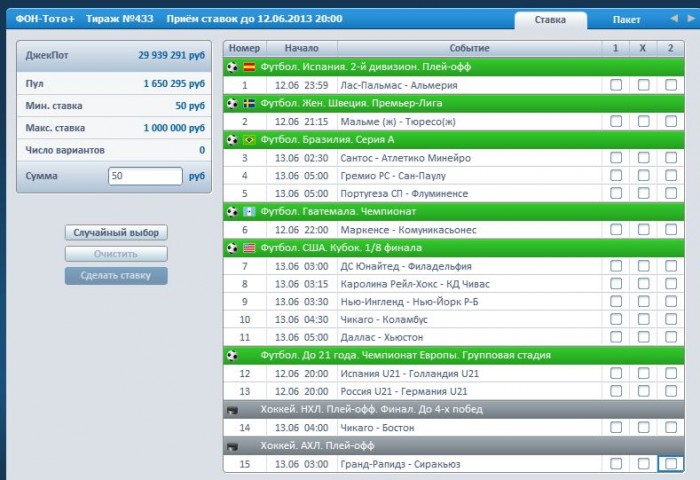Screen dimensions: 700x480
Task: Check outcome 2 for Каролина Рейл-Хокс - КД Чивас
Action: 671,284
